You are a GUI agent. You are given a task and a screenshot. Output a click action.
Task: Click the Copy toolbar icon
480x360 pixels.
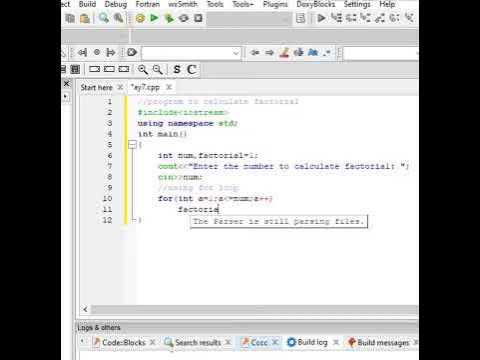tap(70, 18)
